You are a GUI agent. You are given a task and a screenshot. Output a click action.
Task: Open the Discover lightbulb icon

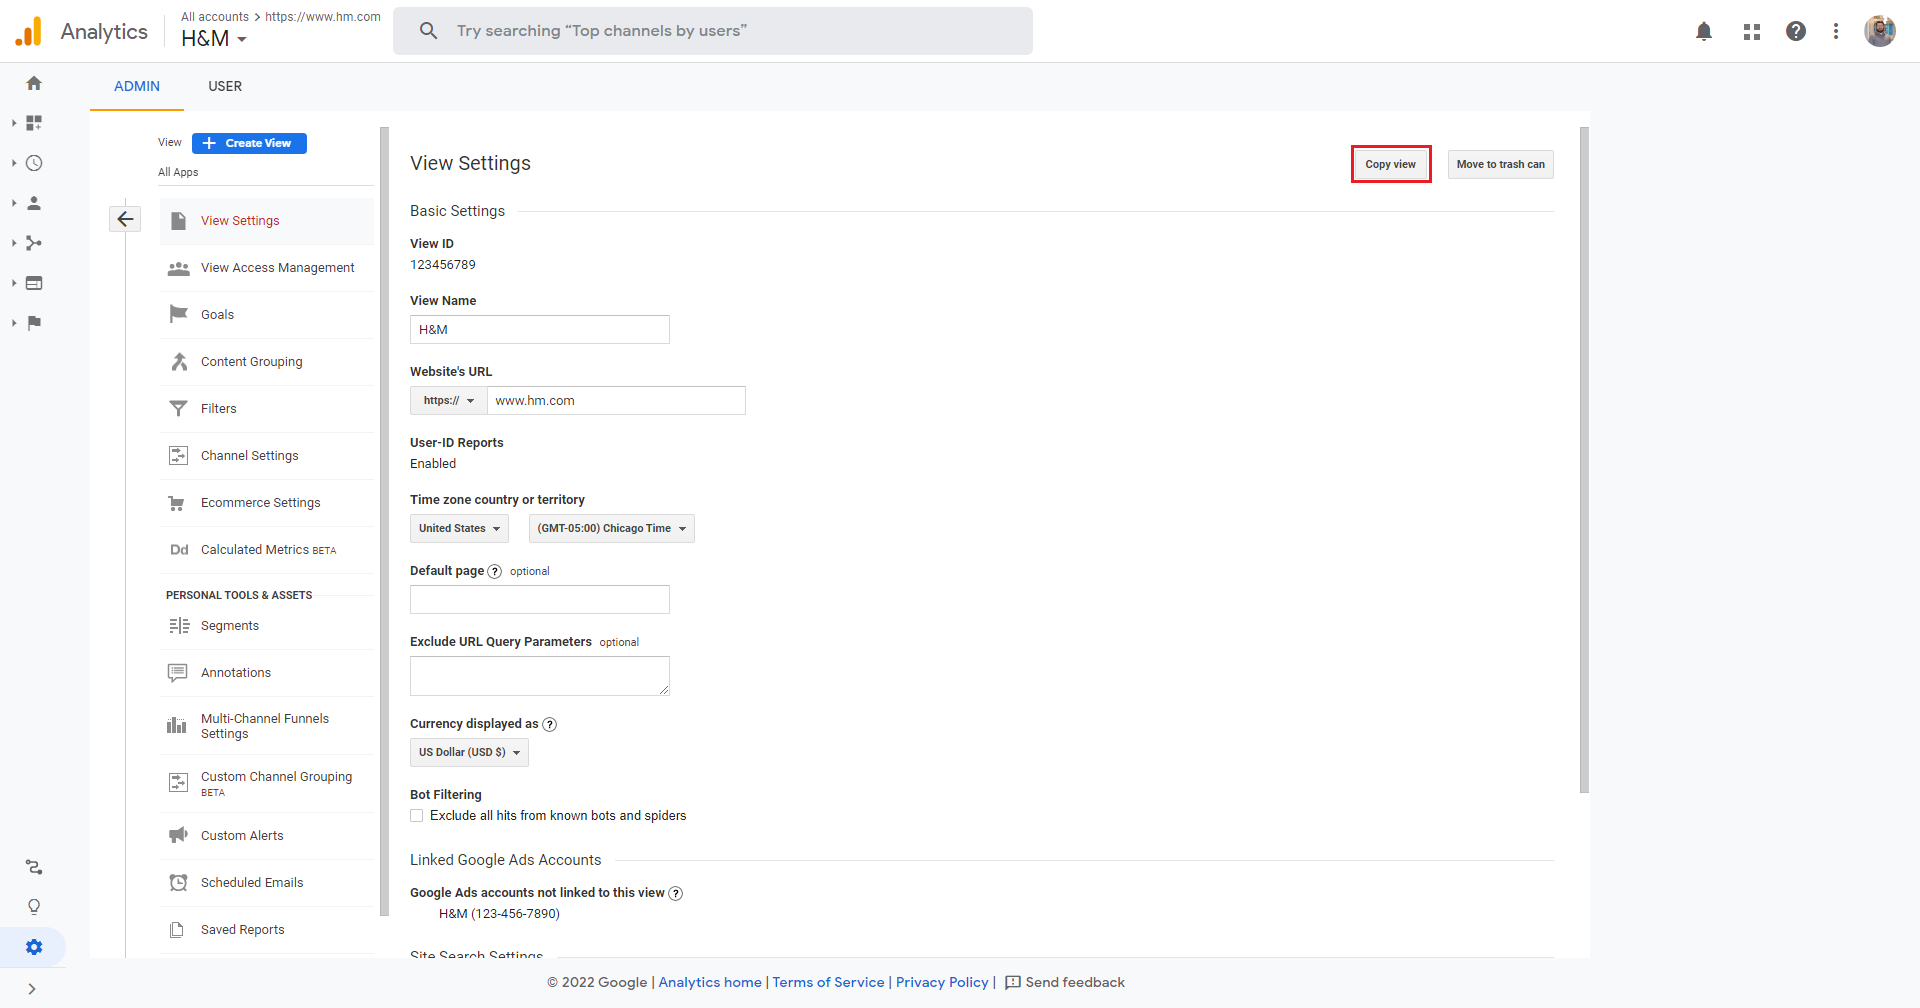[34, 907]
